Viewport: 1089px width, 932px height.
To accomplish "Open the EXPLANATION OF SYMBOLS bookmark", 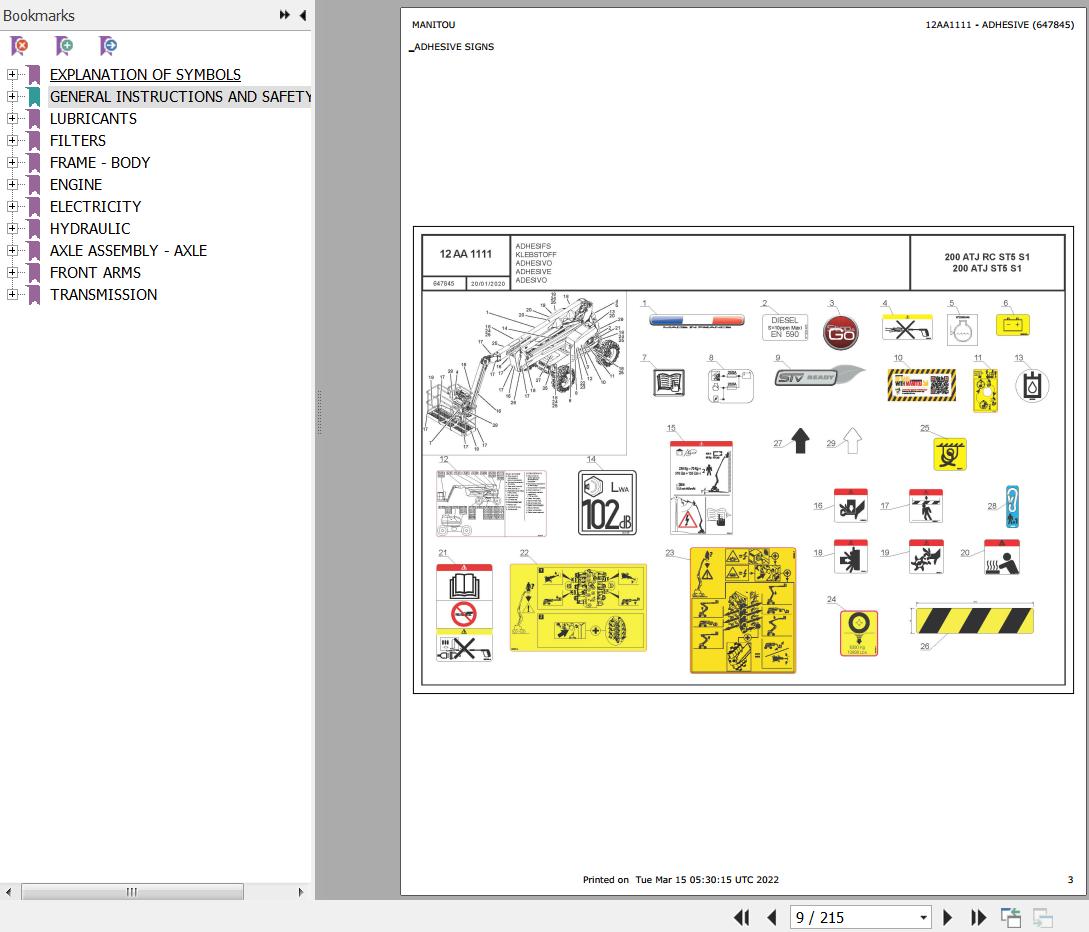I will (145, 74).
